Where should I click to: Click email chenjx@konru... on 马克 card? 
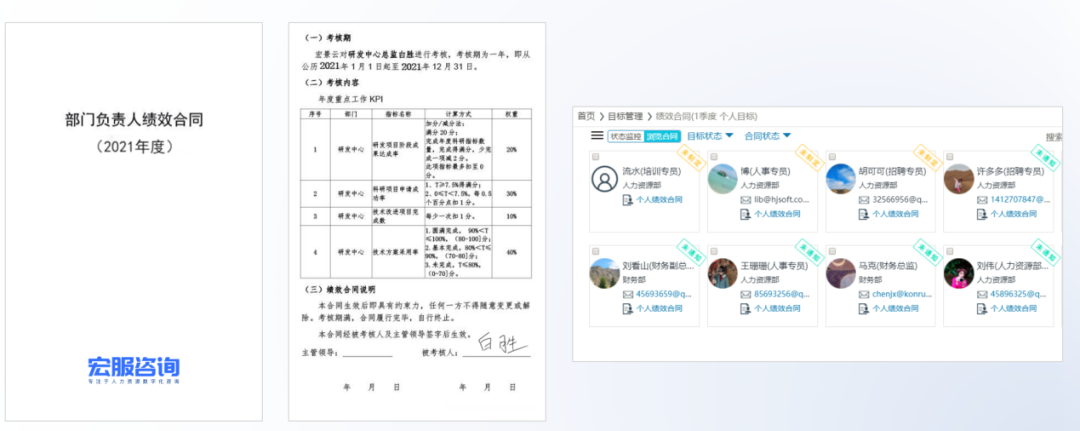click(901, 294)
